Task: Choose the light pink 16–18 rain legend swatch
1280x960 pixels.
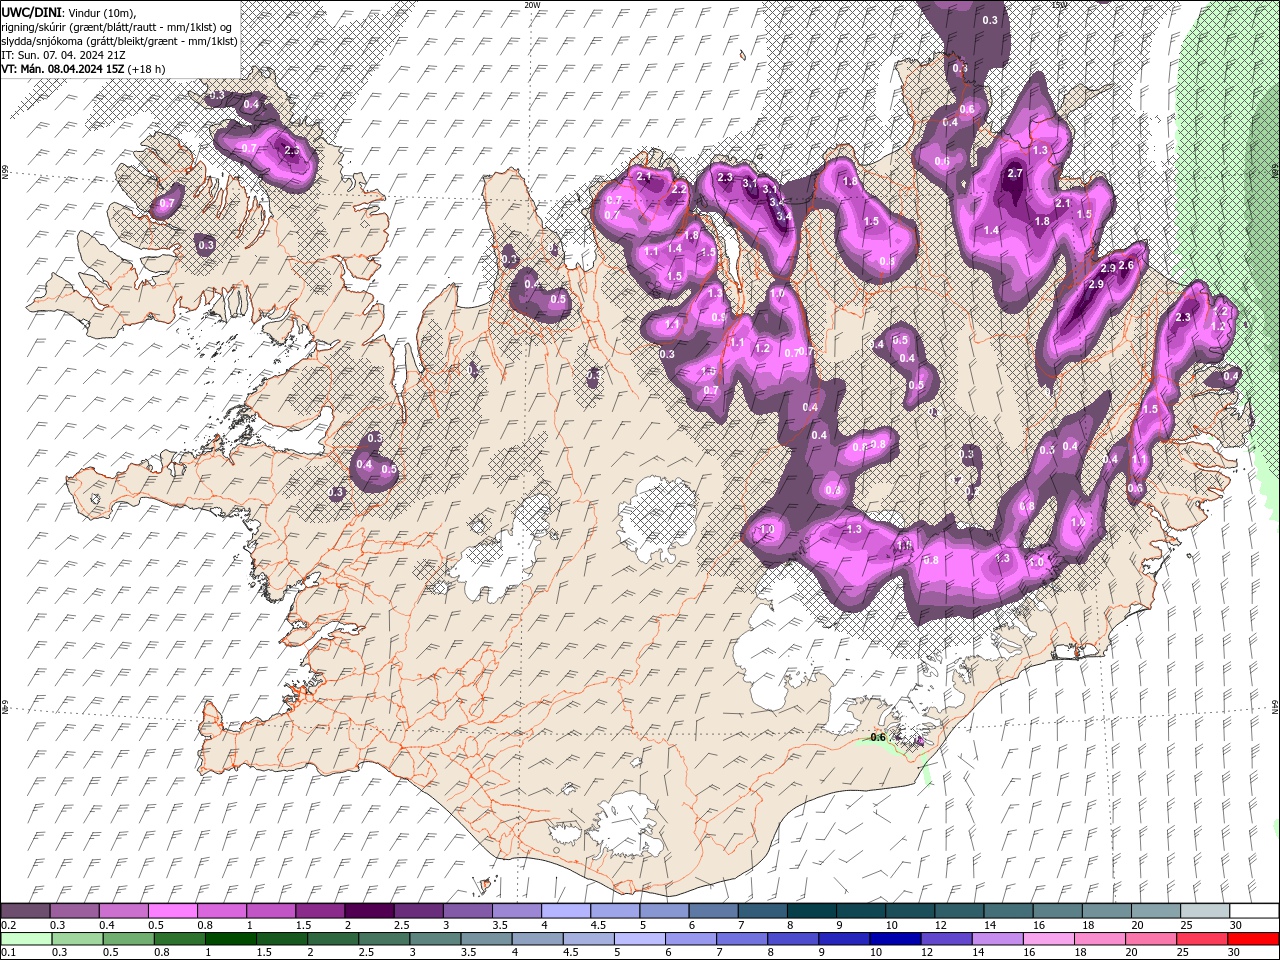Action: coord(1047,939)
